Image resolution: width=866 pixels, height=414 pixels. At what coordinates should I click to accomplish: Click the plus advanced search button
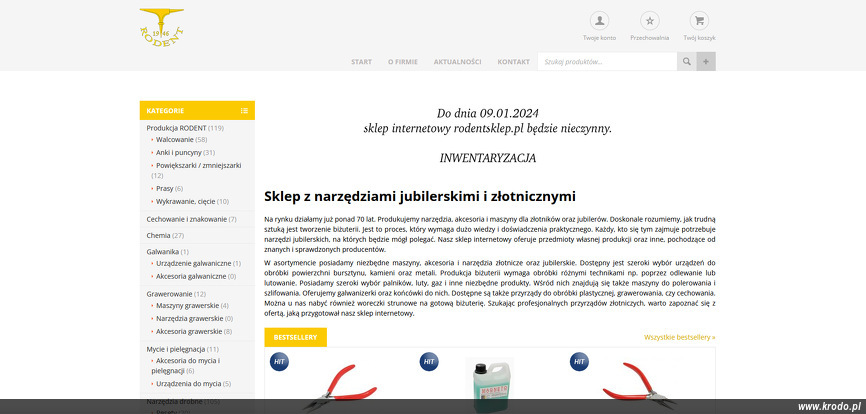(706, 62)
